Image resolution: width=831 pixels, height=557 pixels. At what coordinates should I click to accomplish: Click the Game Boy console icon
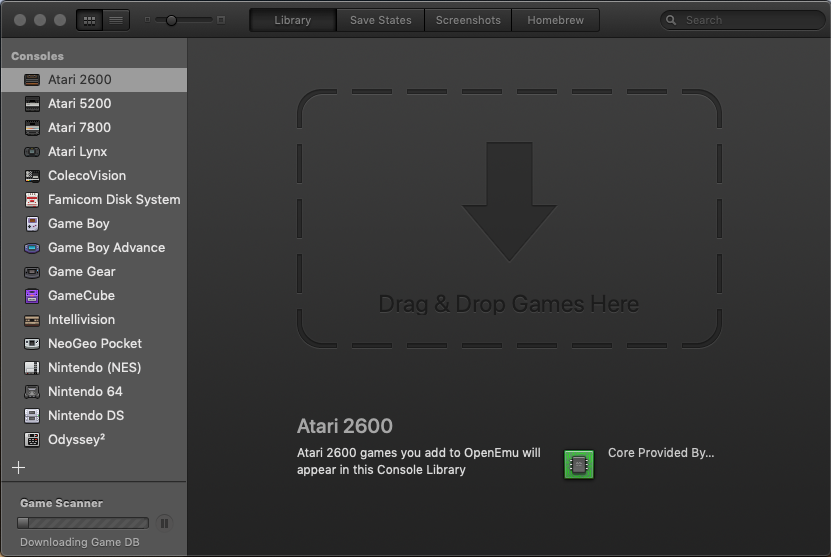click(32, 224)
